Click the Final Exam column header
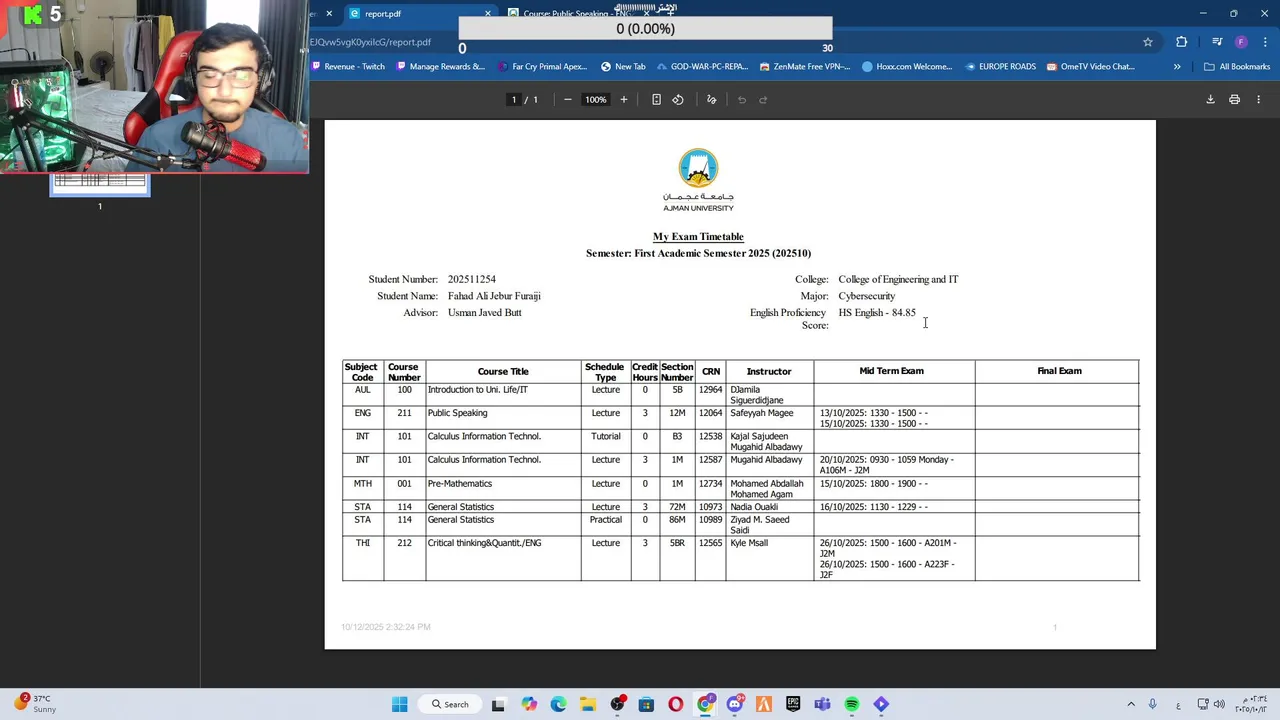 (1059, 371)
